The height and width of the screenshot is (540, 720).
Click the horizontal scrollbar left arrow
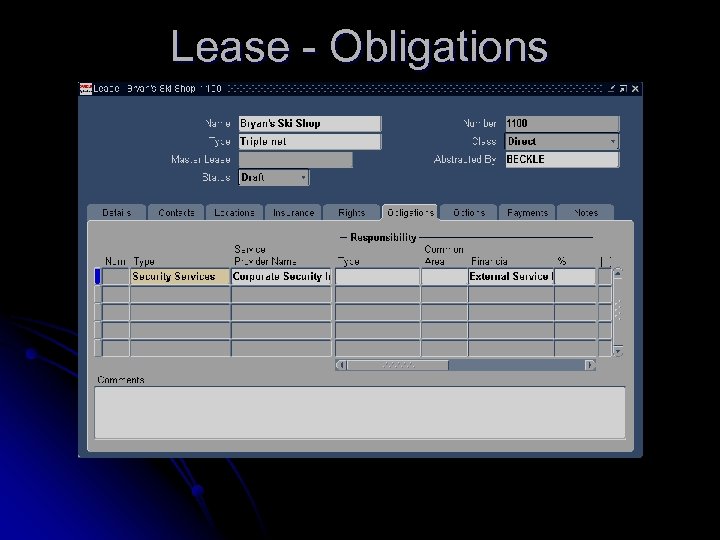point(341,365)
